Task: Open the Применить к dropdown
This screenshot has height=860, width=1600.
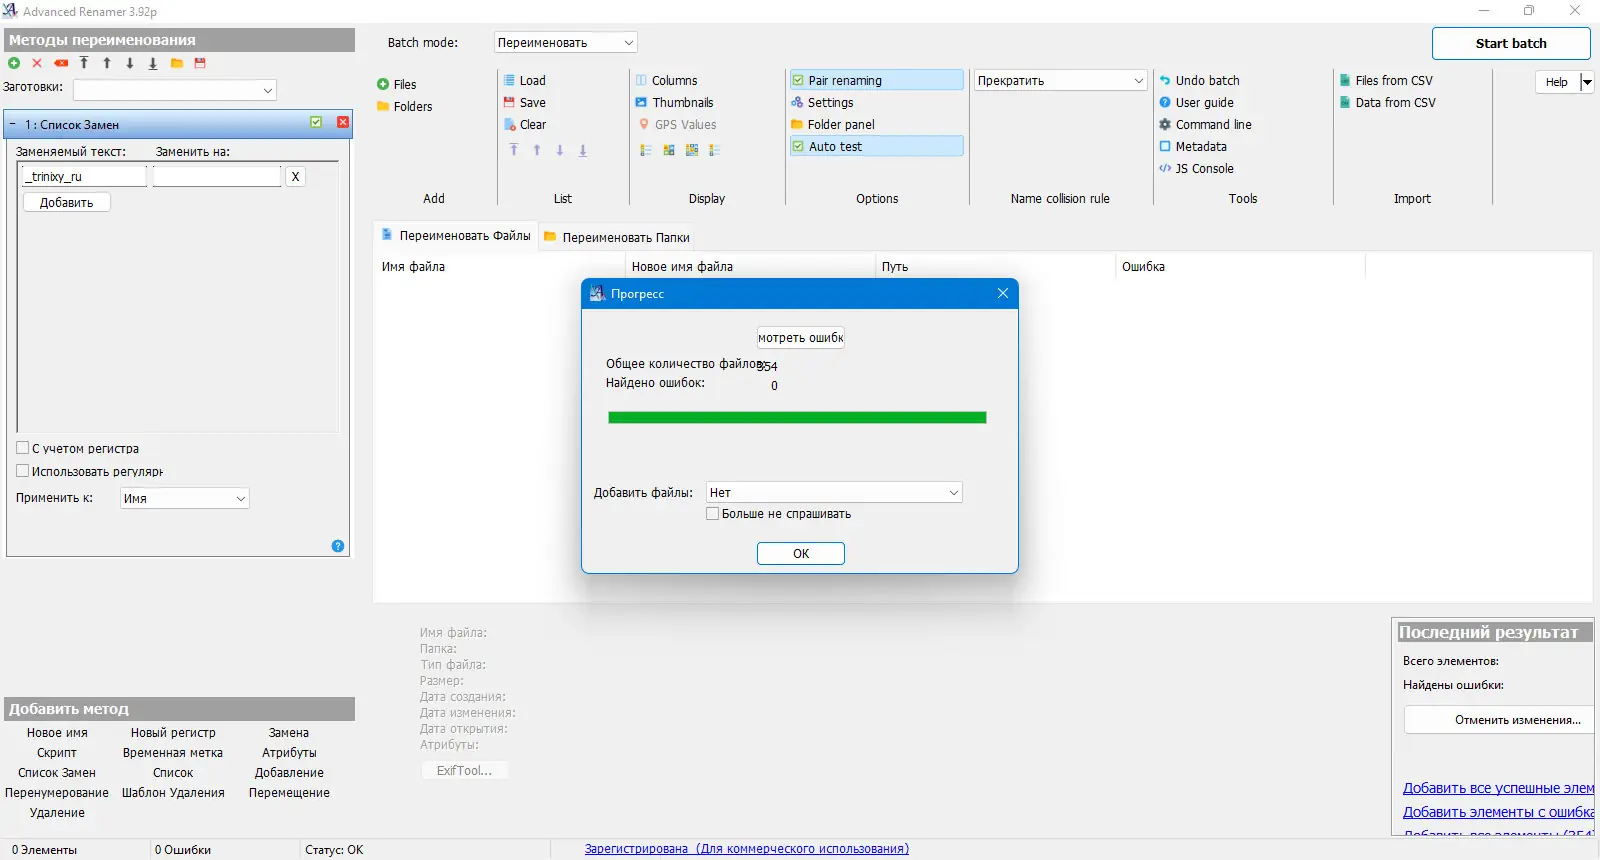Action: 185,498
